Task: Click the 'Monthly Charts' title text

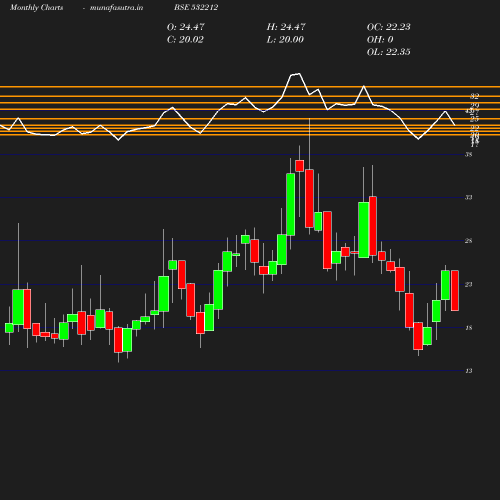Action: pos(36,8)
